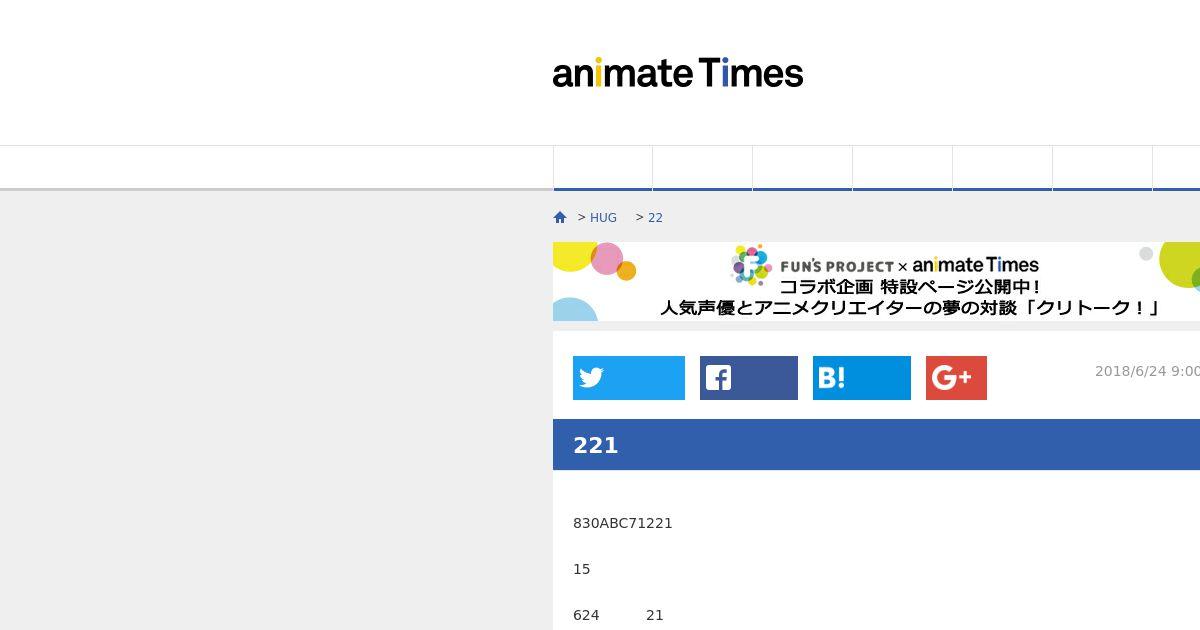Click the partially visible seventh navigation tab

point(1178,167)
